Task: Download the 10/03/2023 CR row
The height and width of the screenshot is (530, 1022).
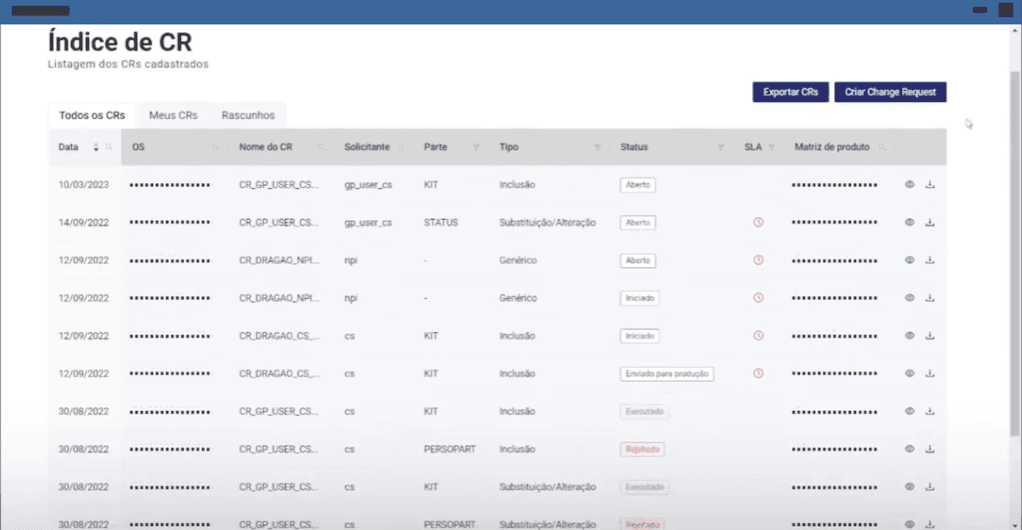Action: [929, 184]
